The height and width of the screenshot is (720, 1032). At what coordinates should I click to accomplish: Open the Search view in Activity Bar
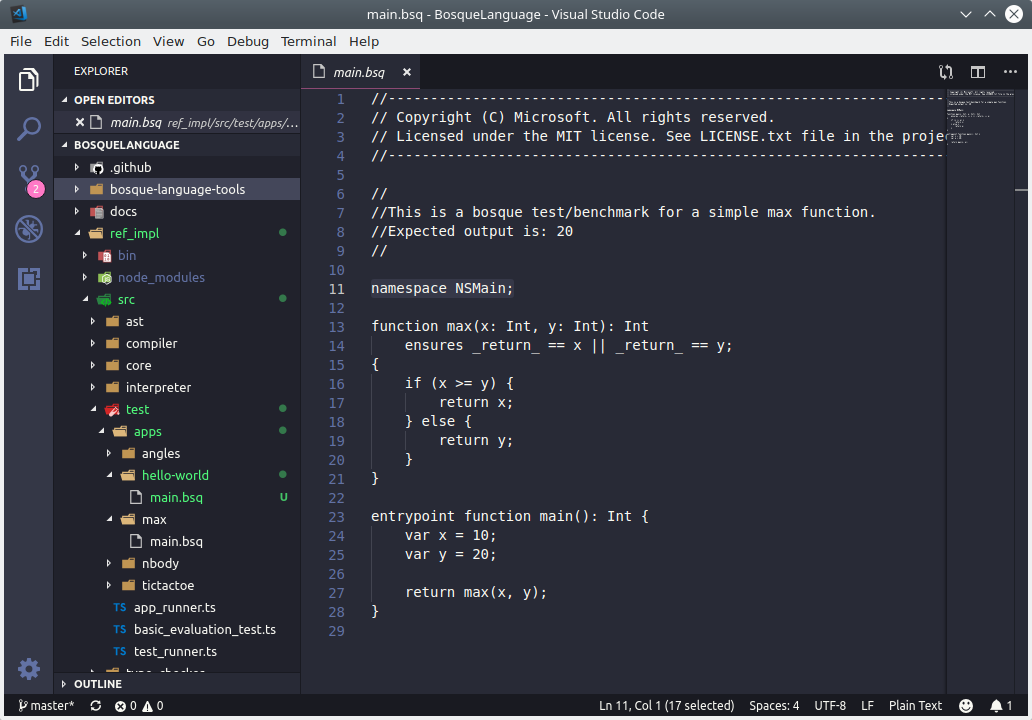tap(28, 131)
